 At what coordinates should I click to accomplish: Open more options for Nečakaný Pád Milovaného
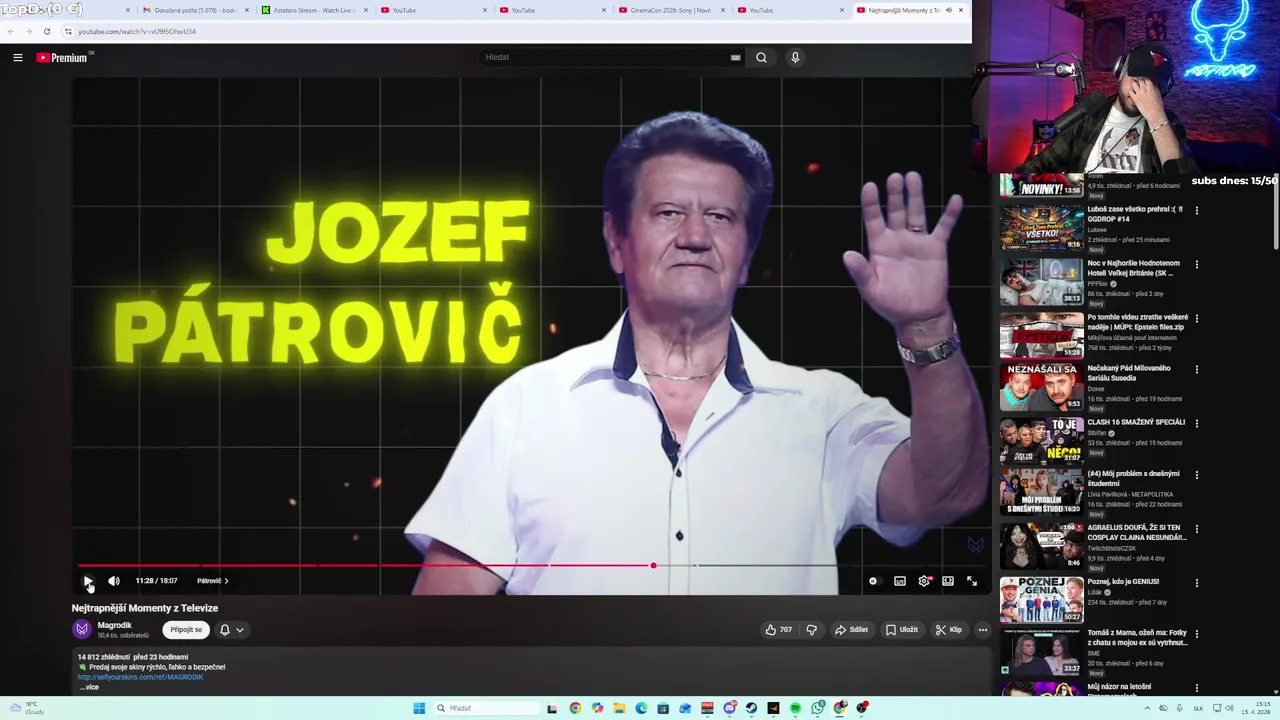(1196, 370)
